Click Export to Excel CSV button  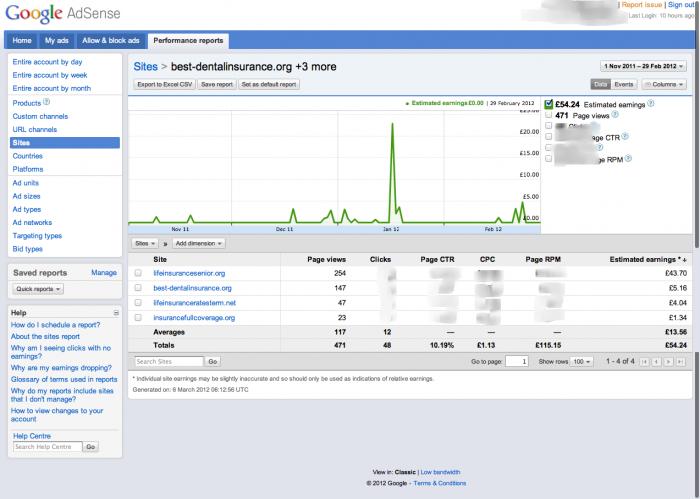click(165, 84)
